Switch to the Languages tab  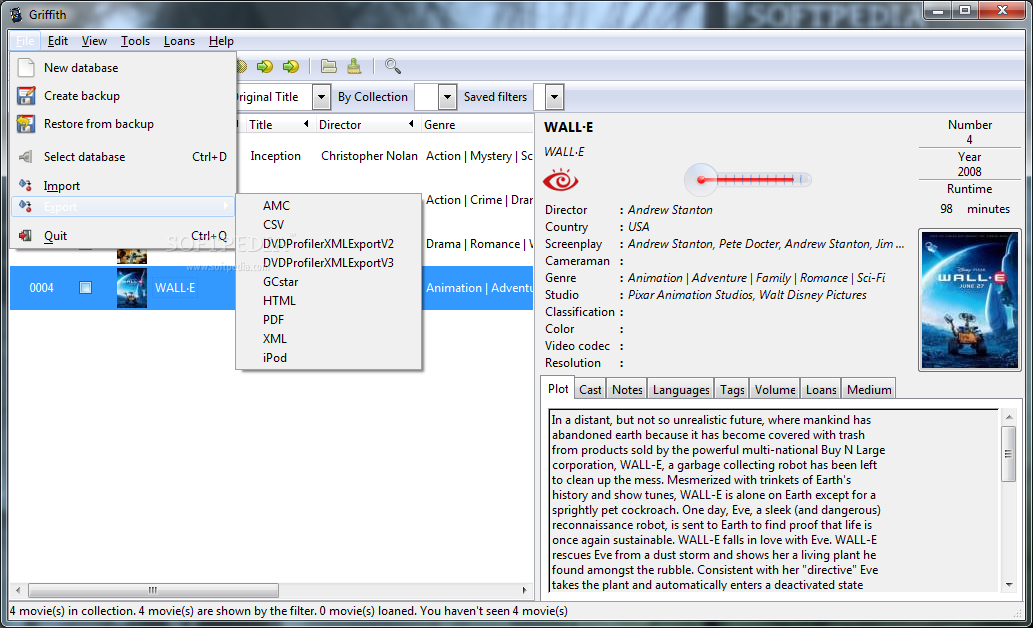681,389
